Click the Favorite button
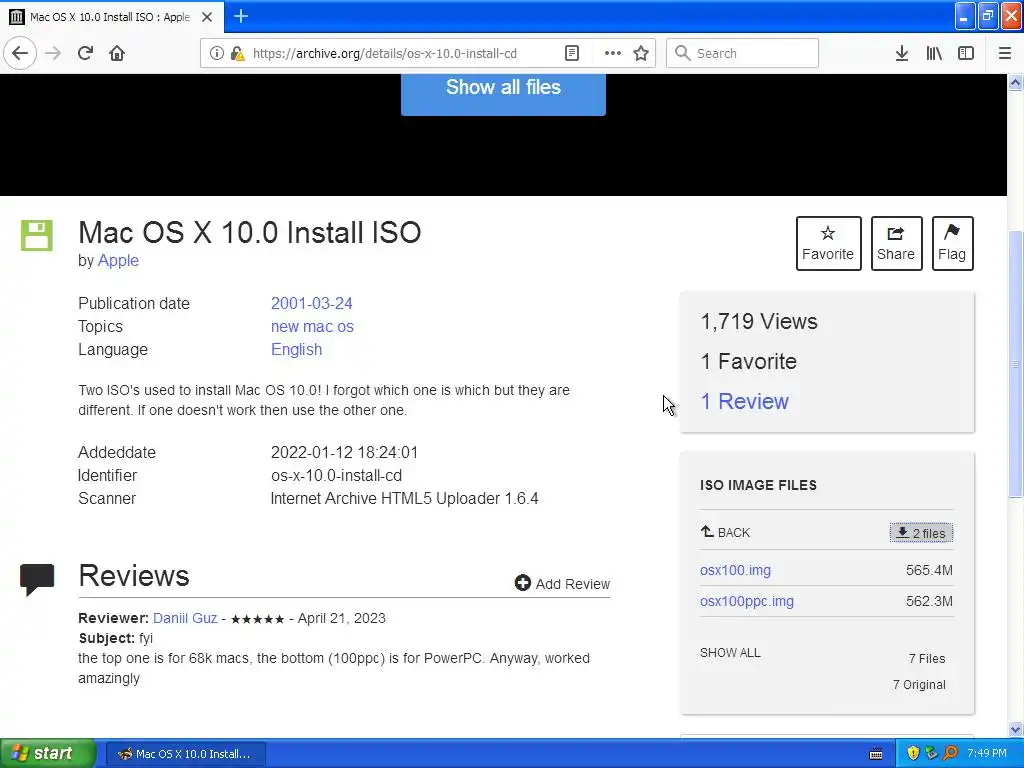Screen dimensions: 1024x768 point(828,243)
